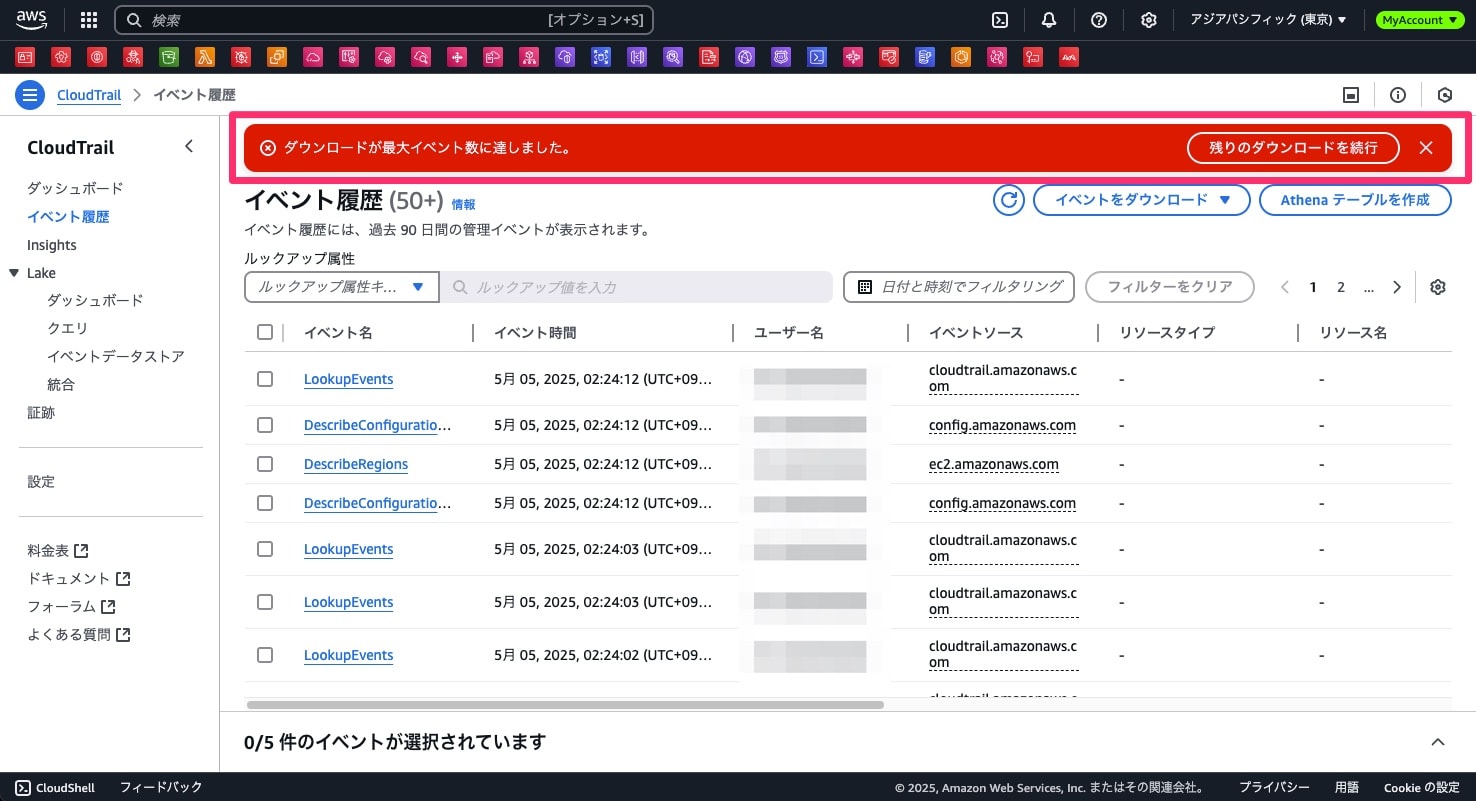This screenshot has height=801, width=1476.
Task: Click the square panel icon left of info icon
Action: (x=1351, y=95)
